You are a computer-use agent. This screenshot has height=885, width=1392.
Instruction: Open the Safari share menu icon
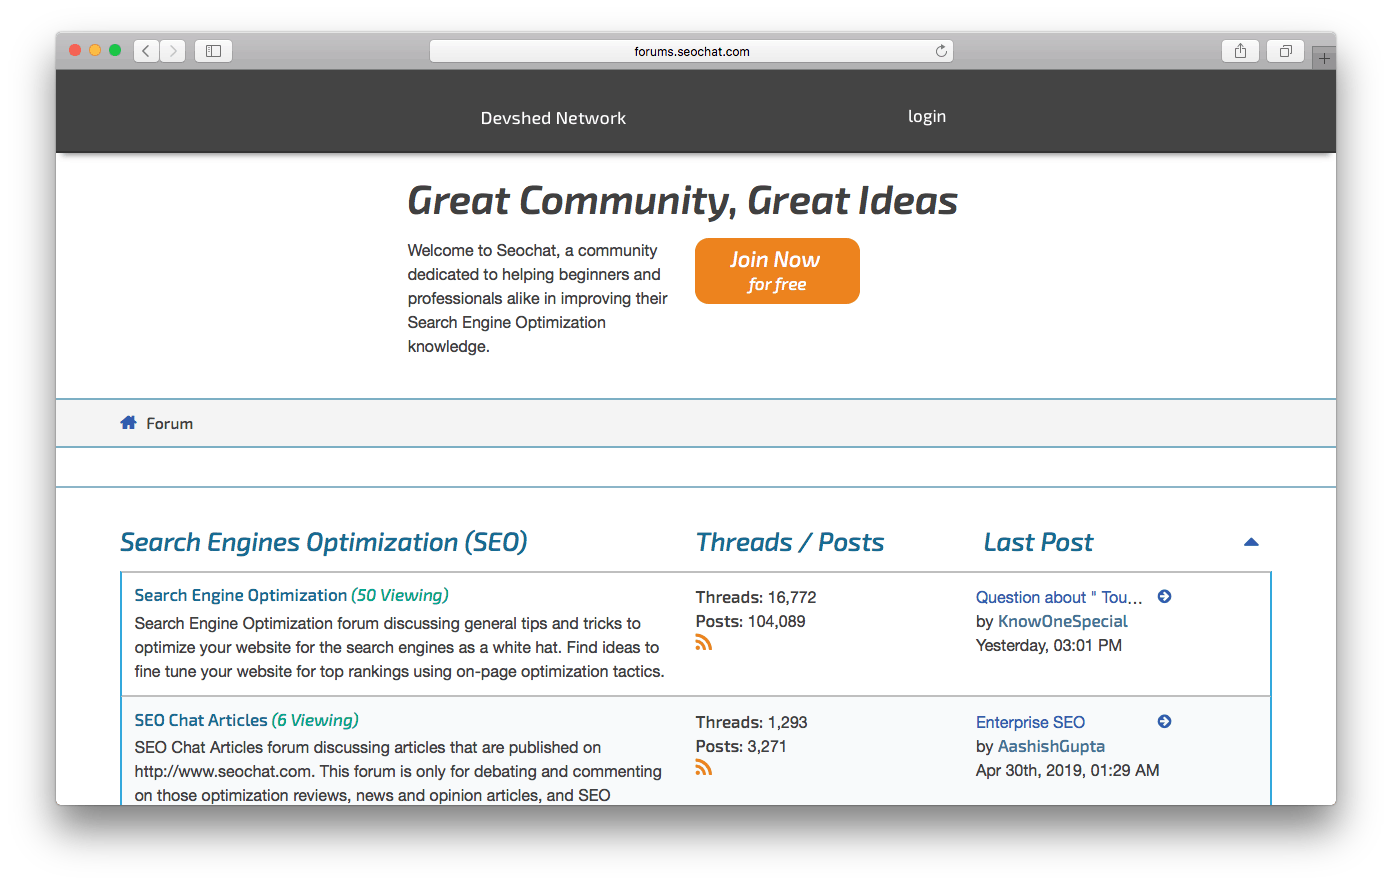1240,51
